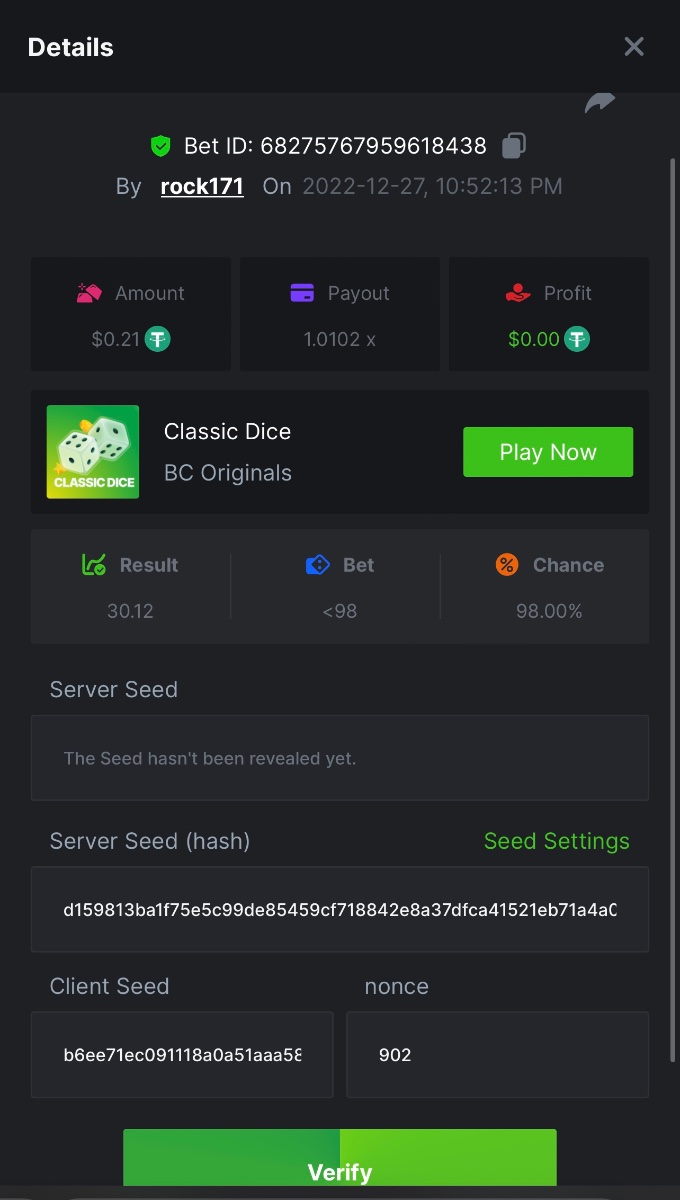Copy the Bet ID with copy icon
This screenshot has height=1200, width=680.
[x=514, y=146]
